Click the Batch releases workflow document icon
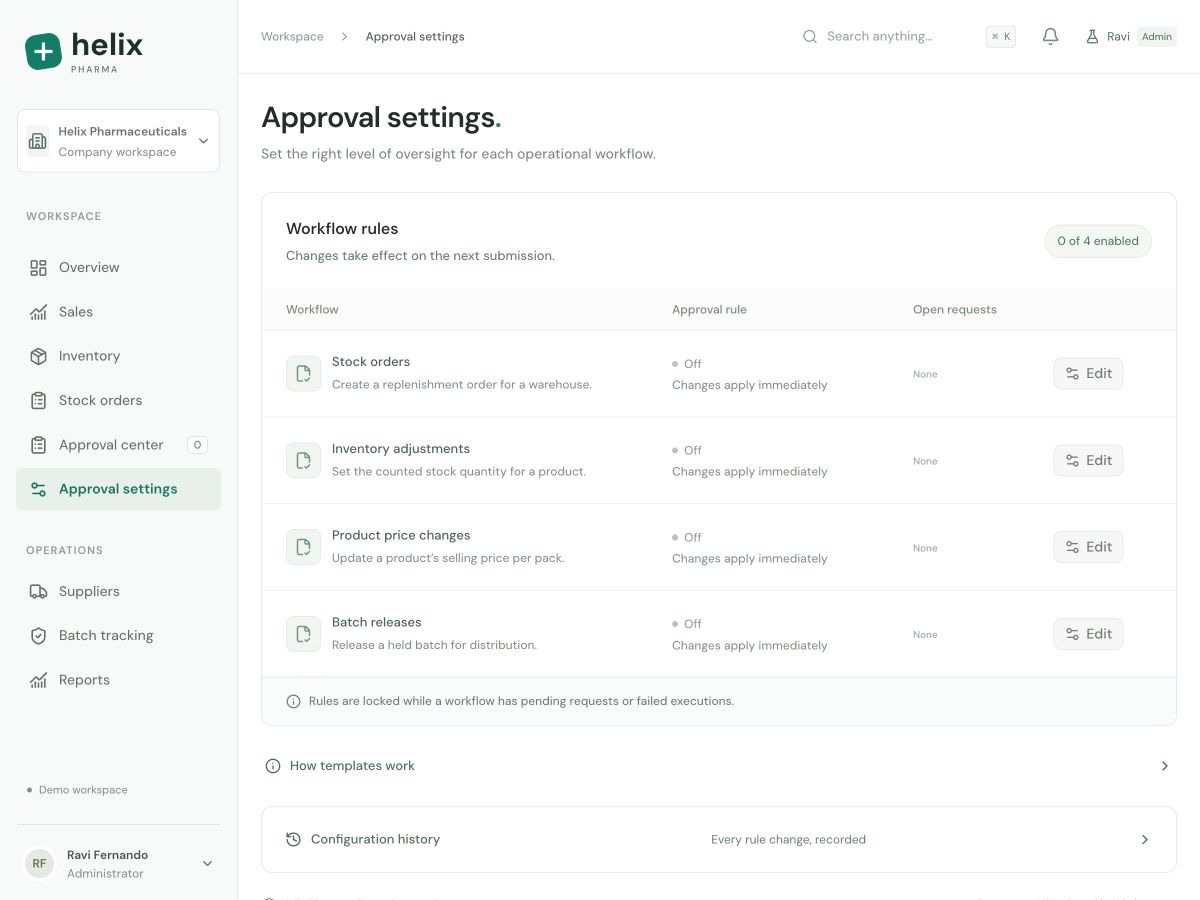Viewport: 1200px width, 900px height. click(x=304, y=634)
